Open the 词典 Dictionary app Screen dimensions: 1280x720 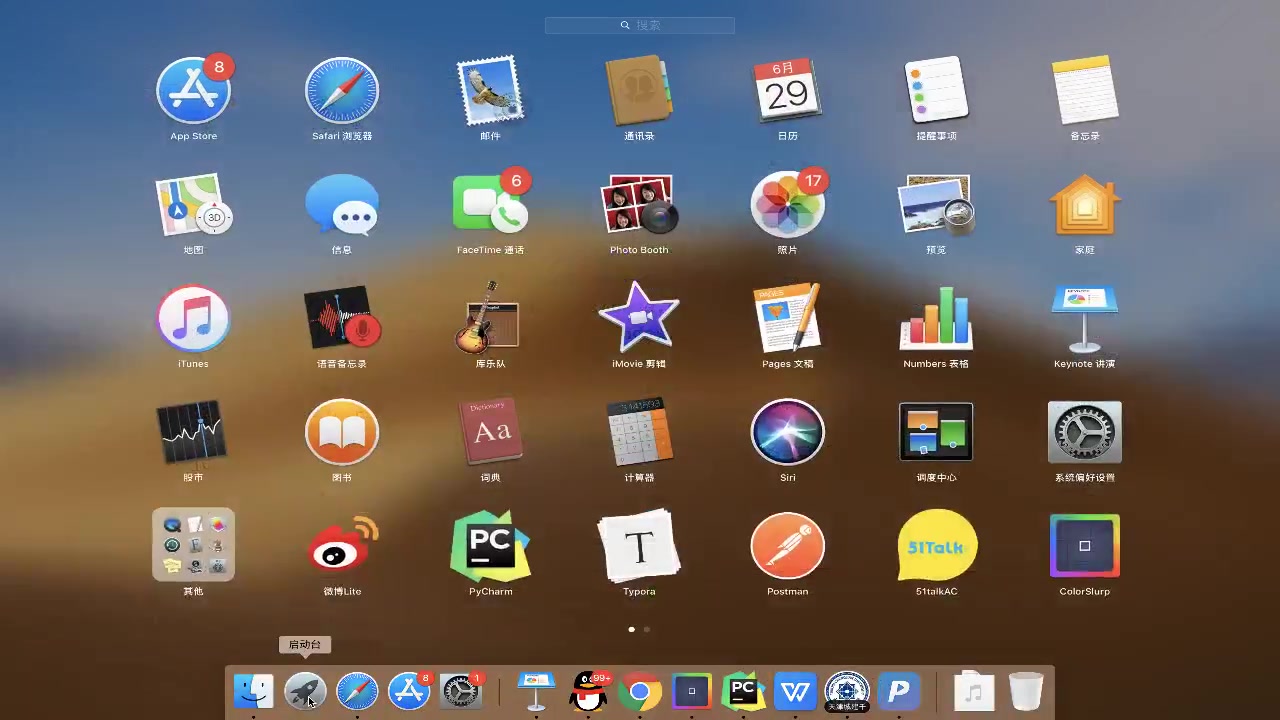(x=490, y=432)
